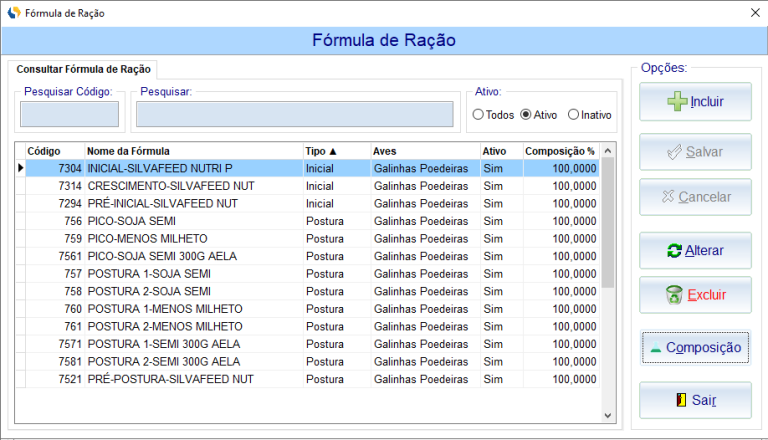Focus the Pesquisar Código input field
The width and height of the screenshot is (768, 440).
click(x=69, y=114)
